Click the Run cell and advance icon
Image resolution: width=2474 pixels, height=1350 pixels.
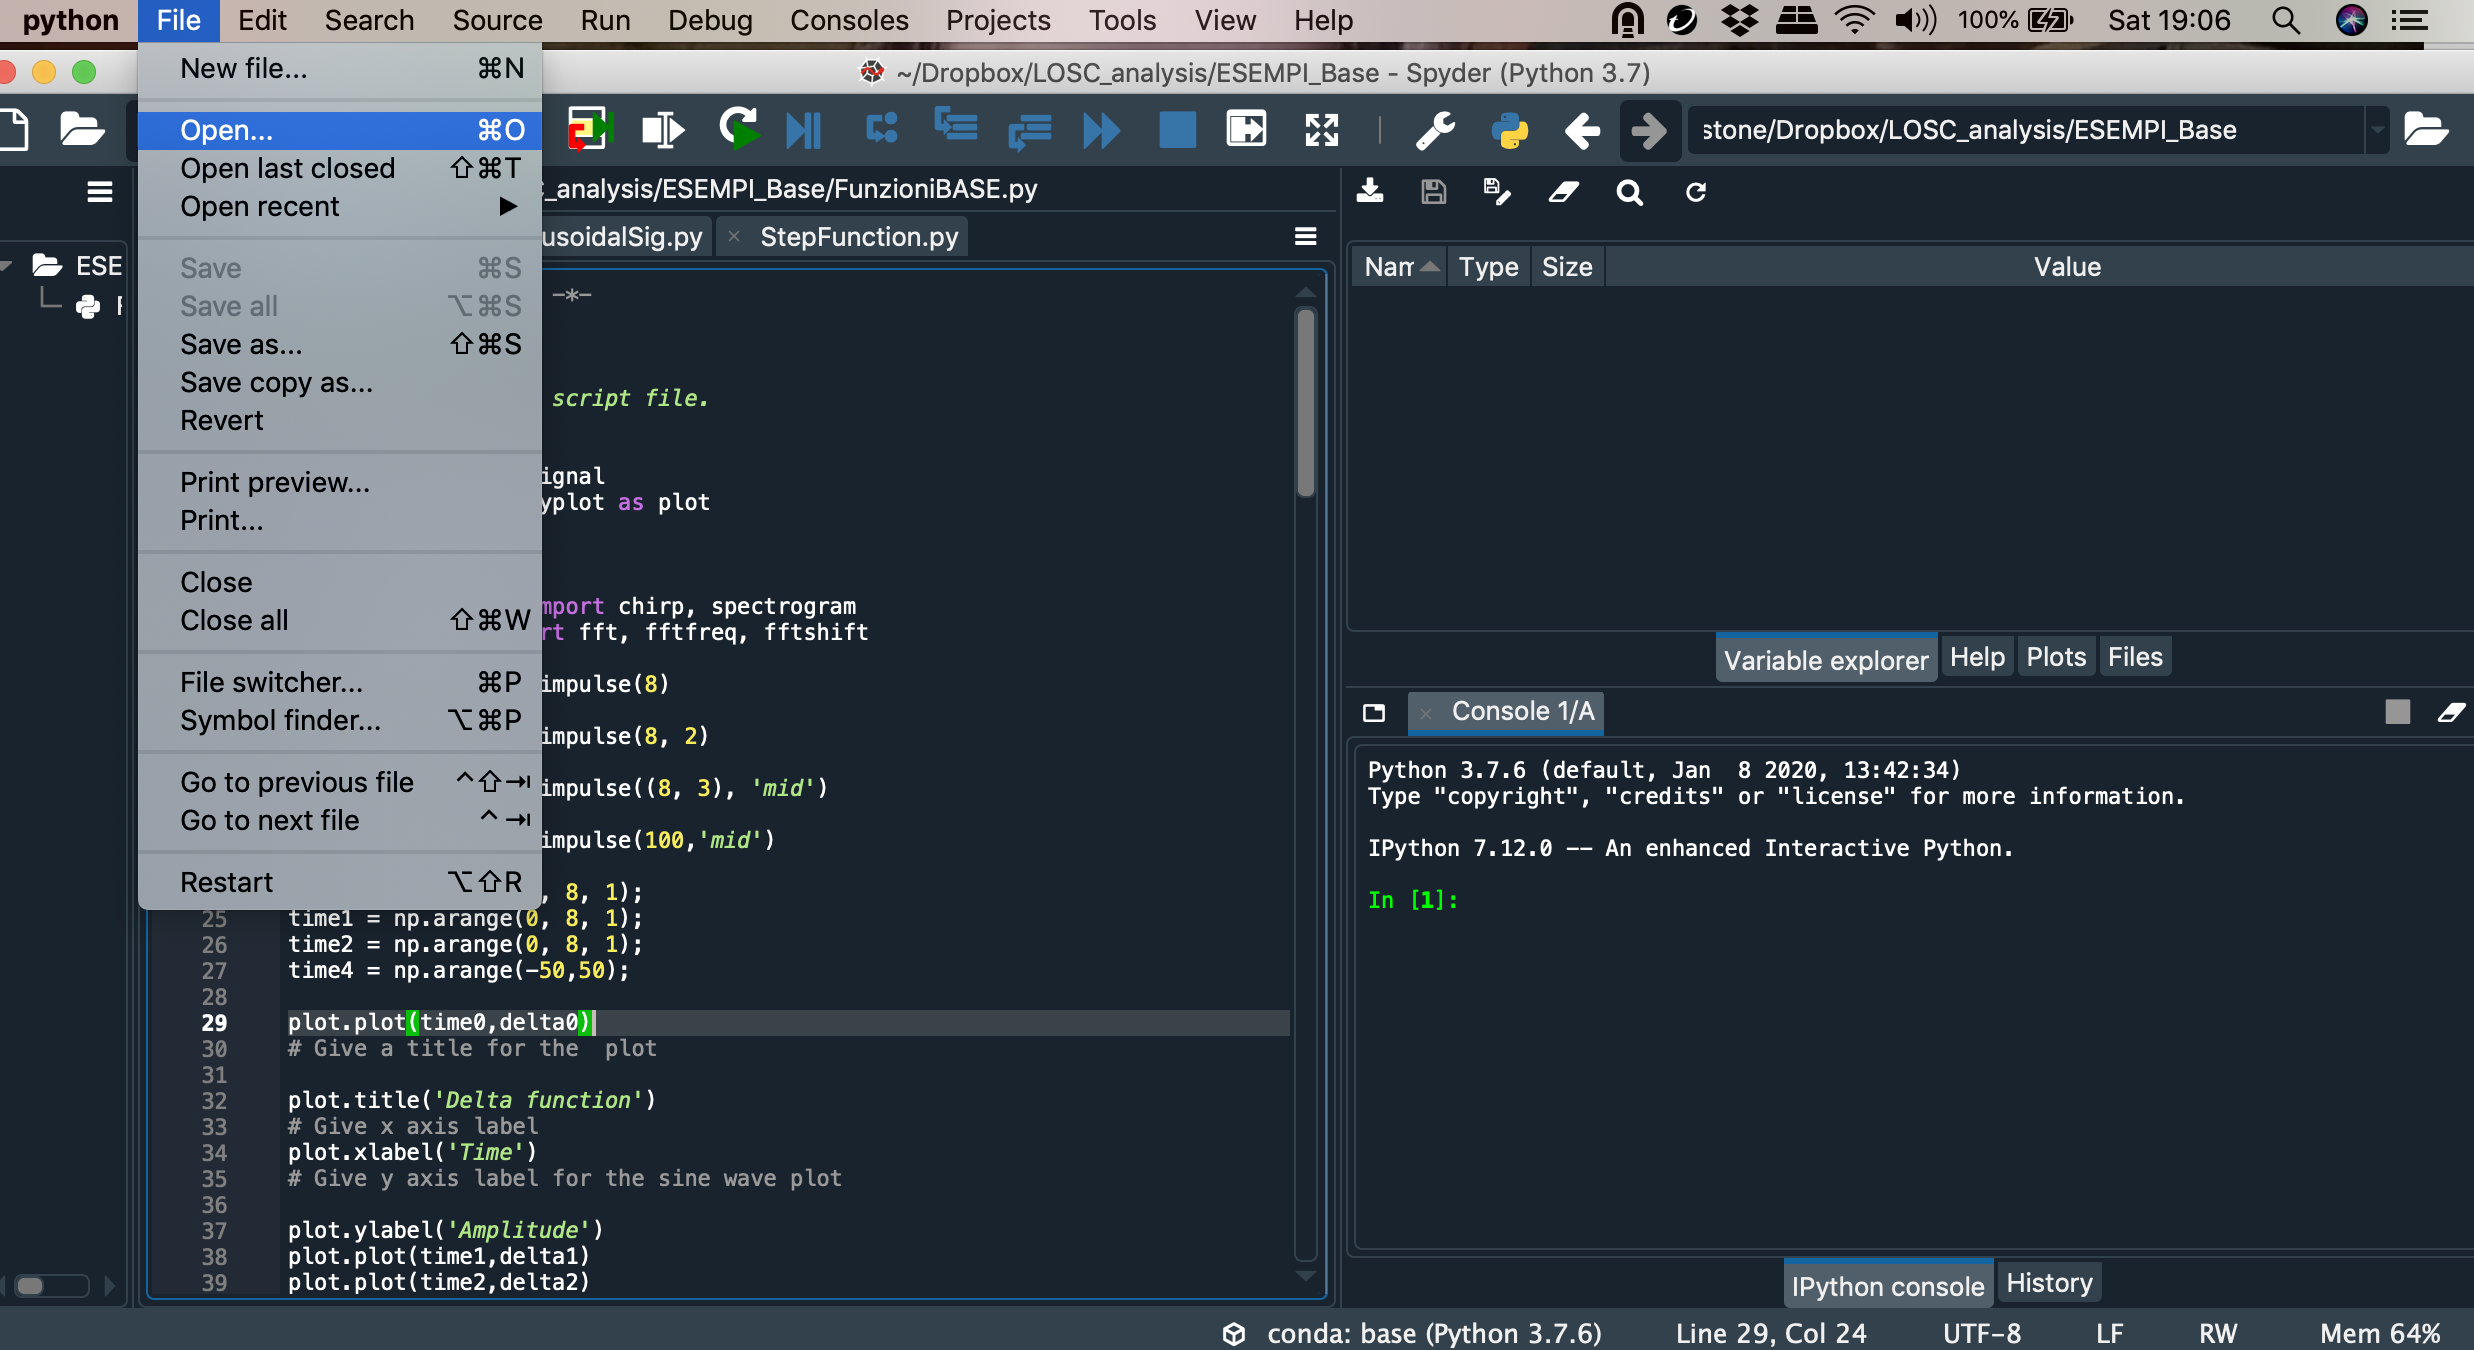pos(589,130)
